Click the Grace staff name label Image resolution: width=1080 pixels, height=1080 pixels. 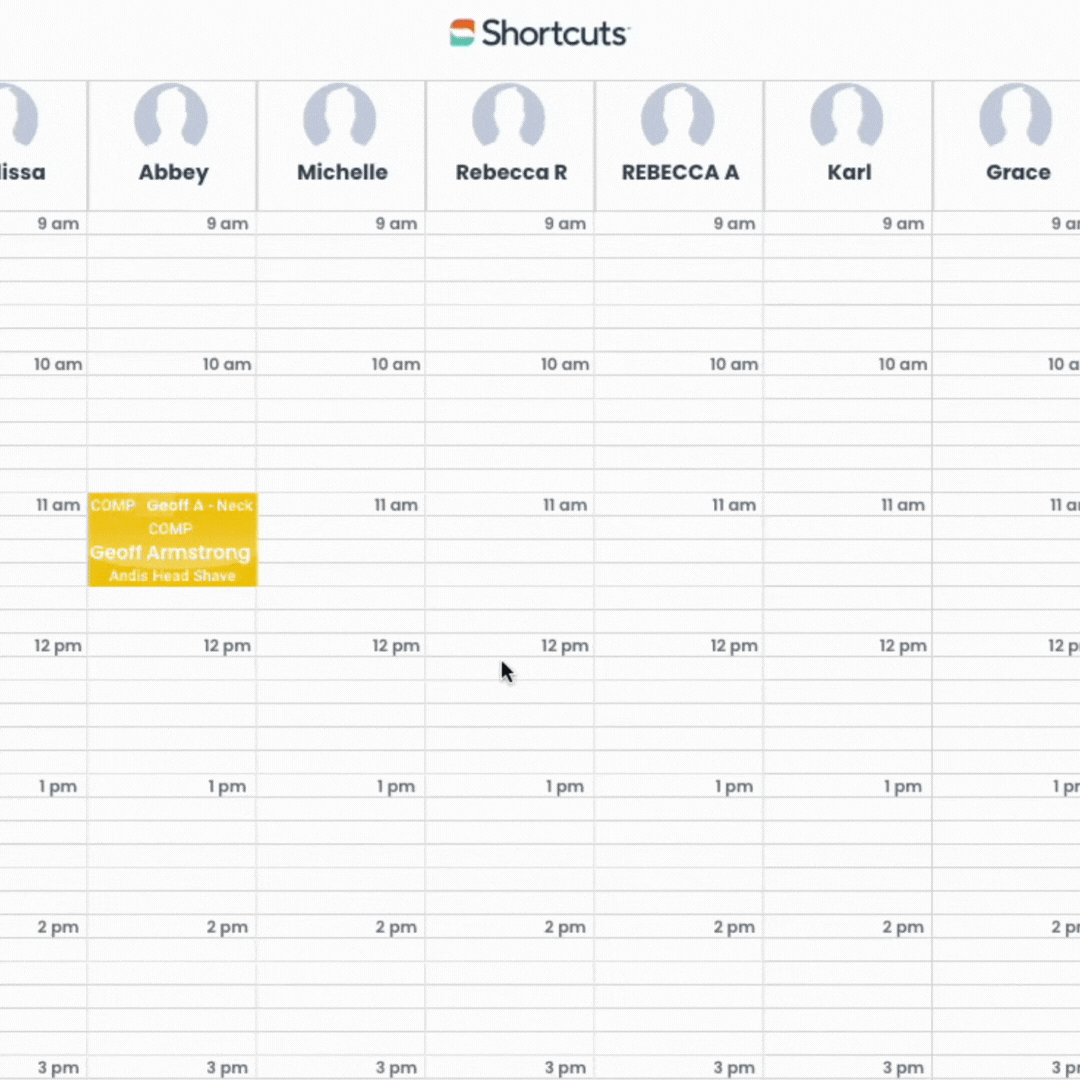1018,172
